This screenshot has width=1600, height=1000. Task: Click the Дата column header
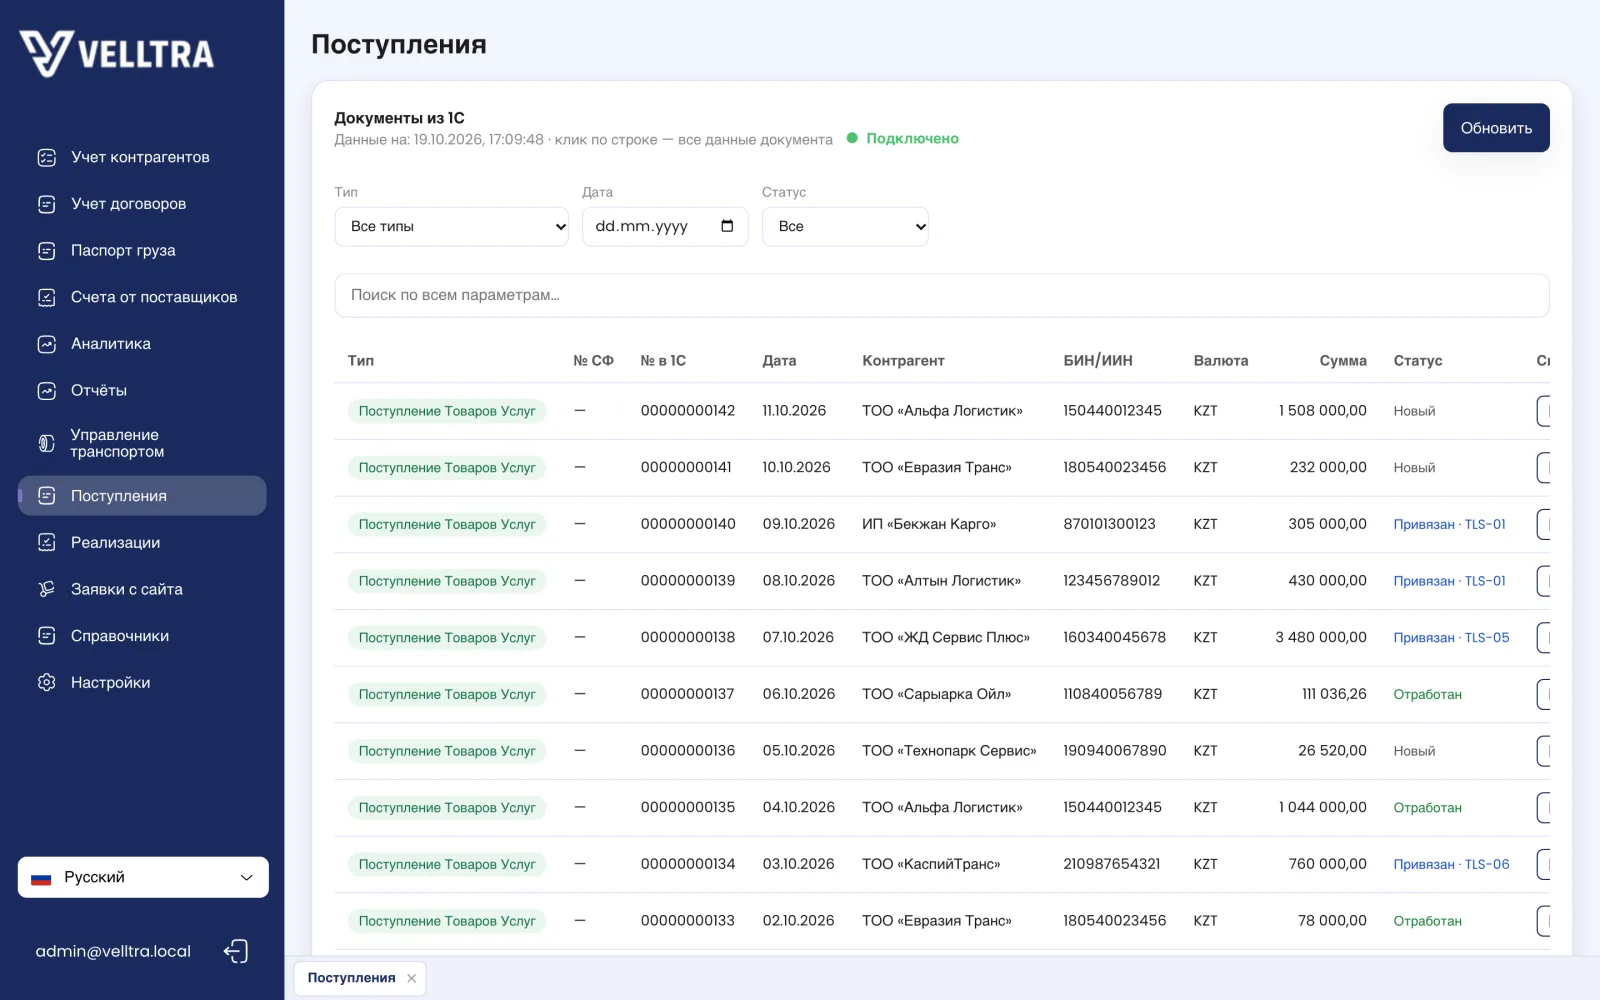click(x=779, y=361)
